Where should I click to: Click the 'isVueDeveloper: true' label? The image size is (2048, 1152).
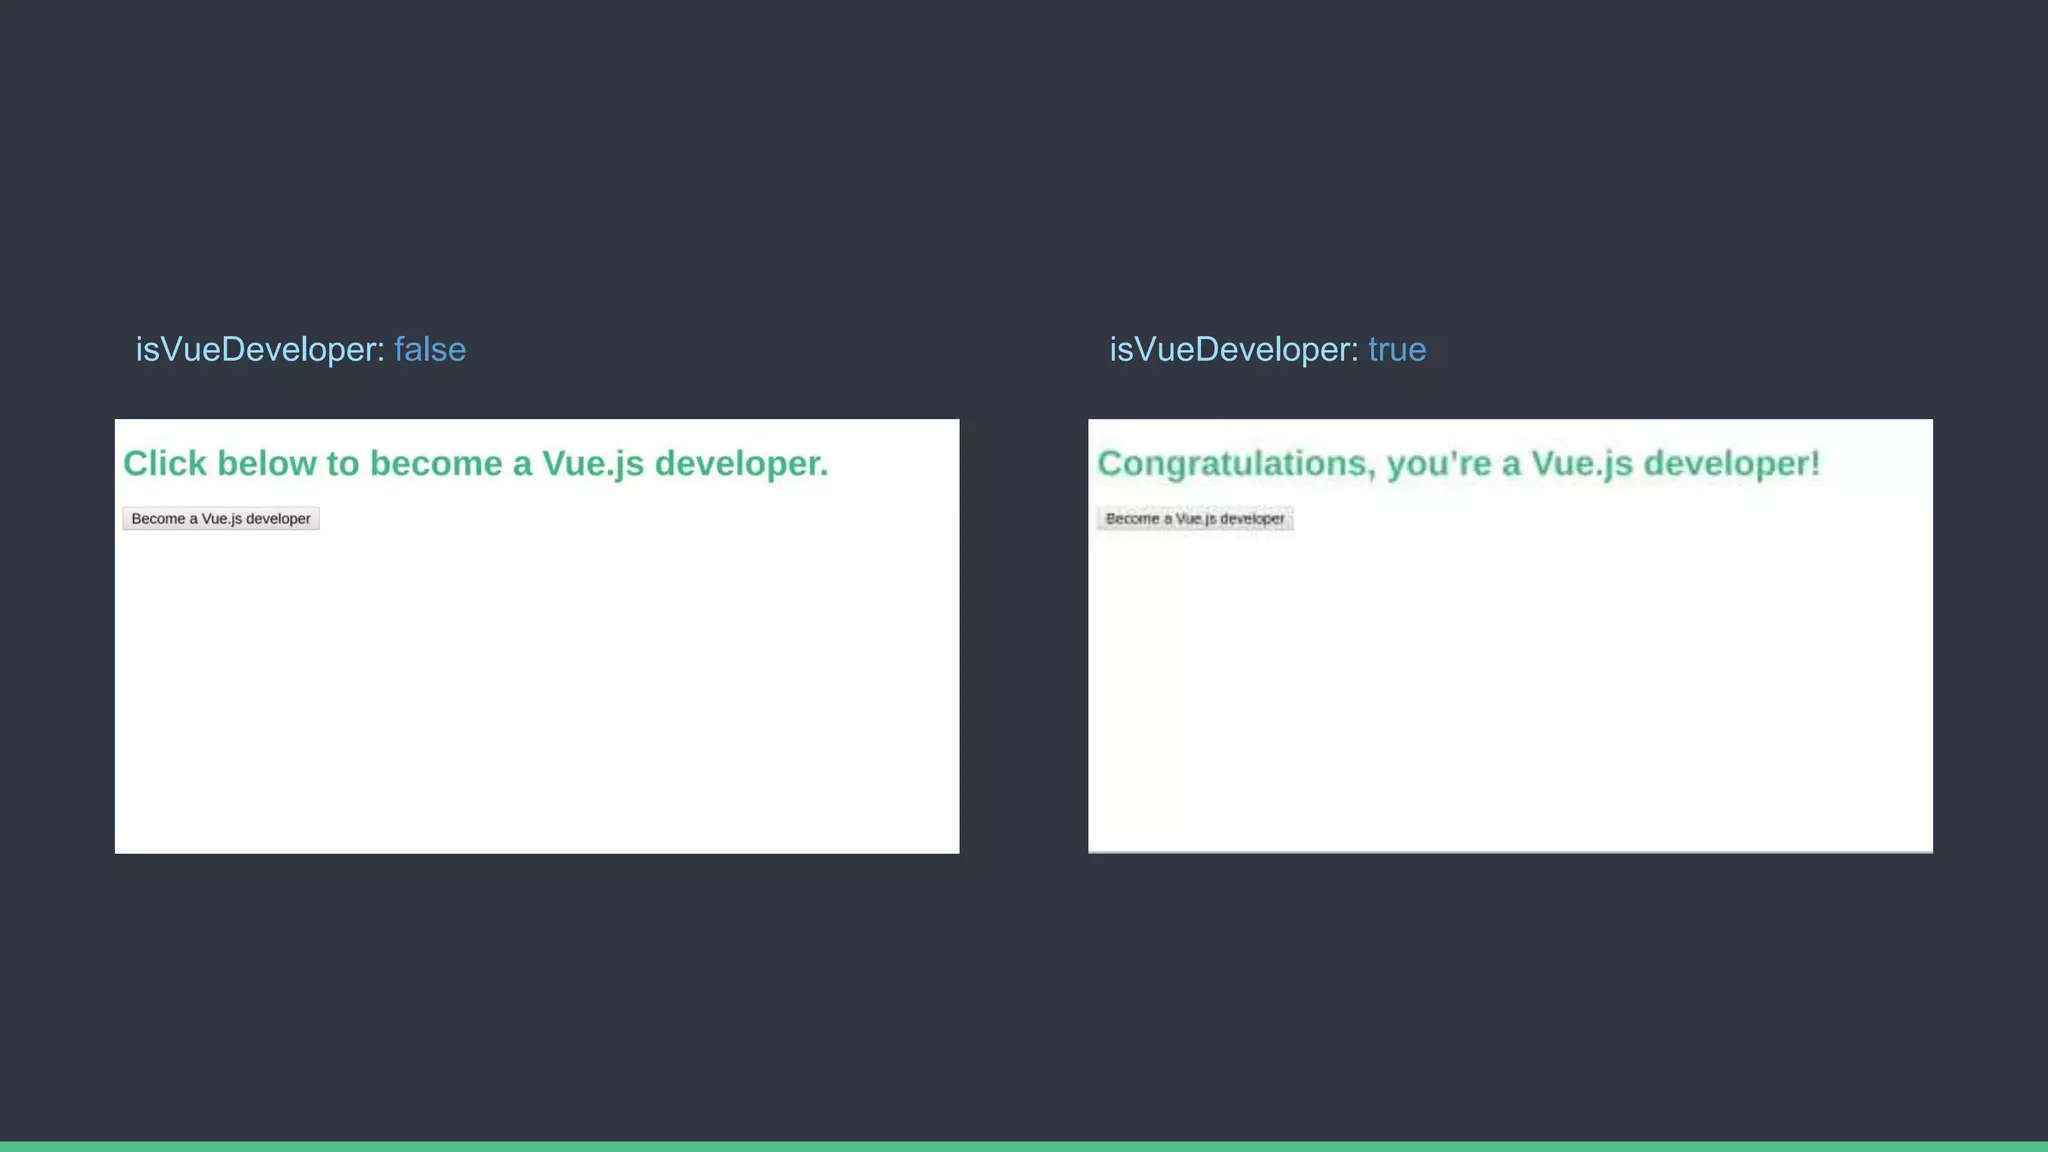[x=1268, y=349]
